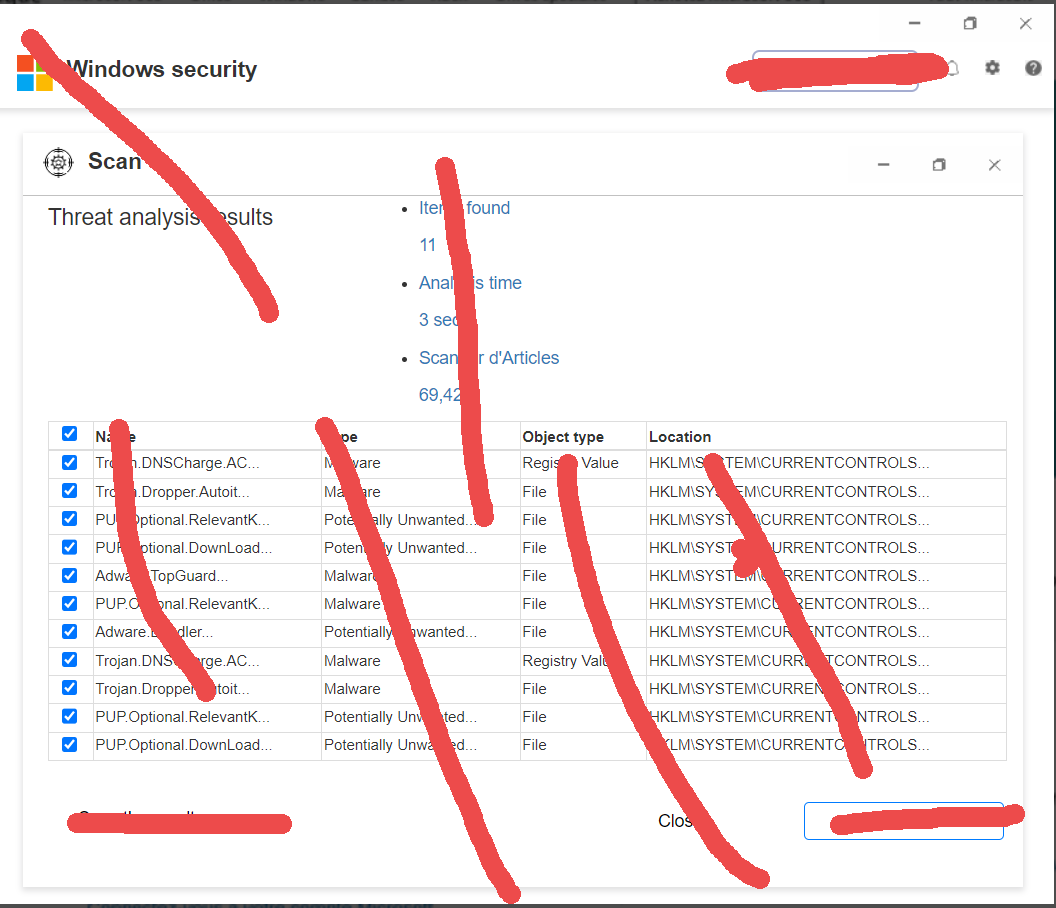Sort by the Type column header
This screenshot has height=908, width=1056.
[341, 436]
